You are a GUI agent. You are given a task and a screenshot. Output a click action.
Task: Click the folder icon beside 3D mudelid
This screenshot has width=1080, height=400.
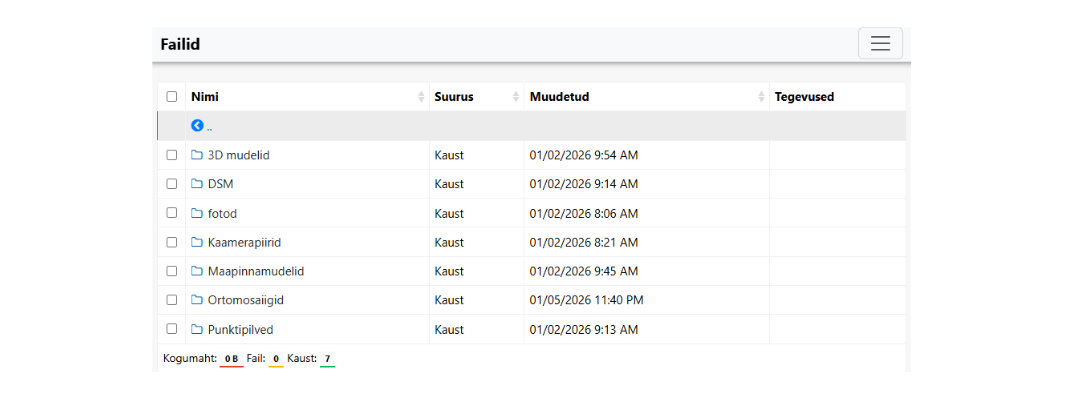[x=197, y=155]
